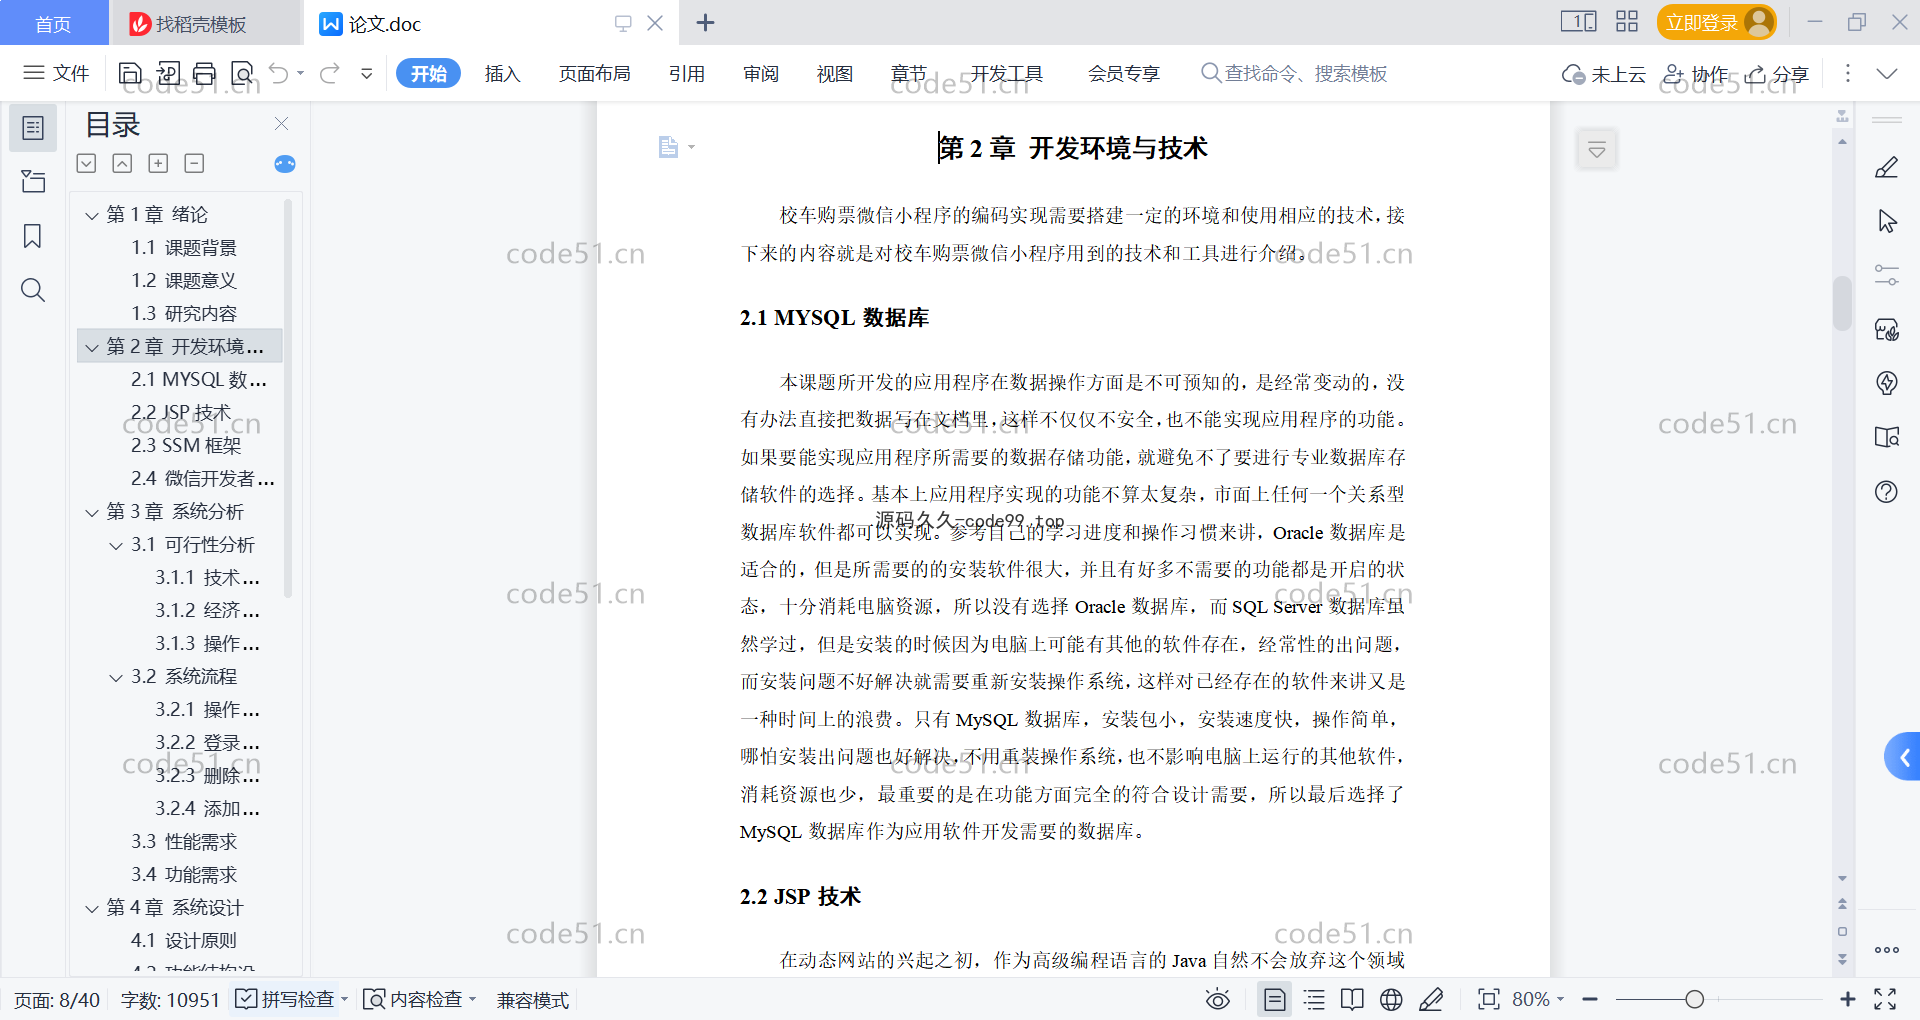Click the more options vertical dots icon
Viewport: 1920px width, 1020px height.
tap(1847, 73)
